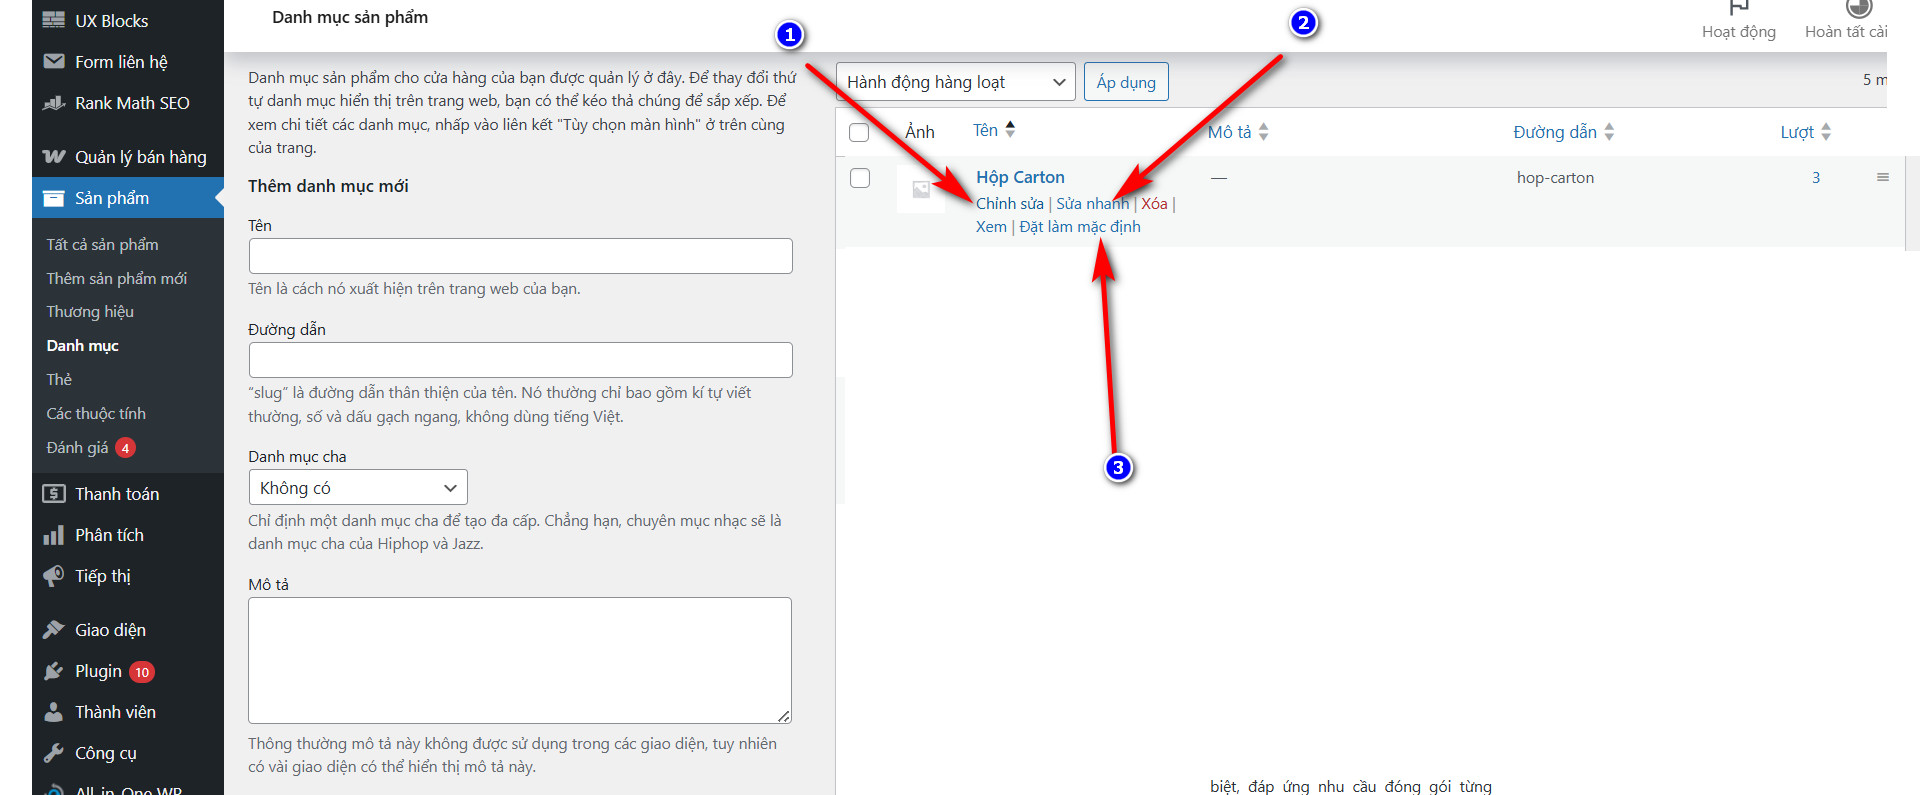The width and height of the screenshot is (1920, 795).
Task: Sort by Lượt column arrows
Action: (x=1826, y=132)
